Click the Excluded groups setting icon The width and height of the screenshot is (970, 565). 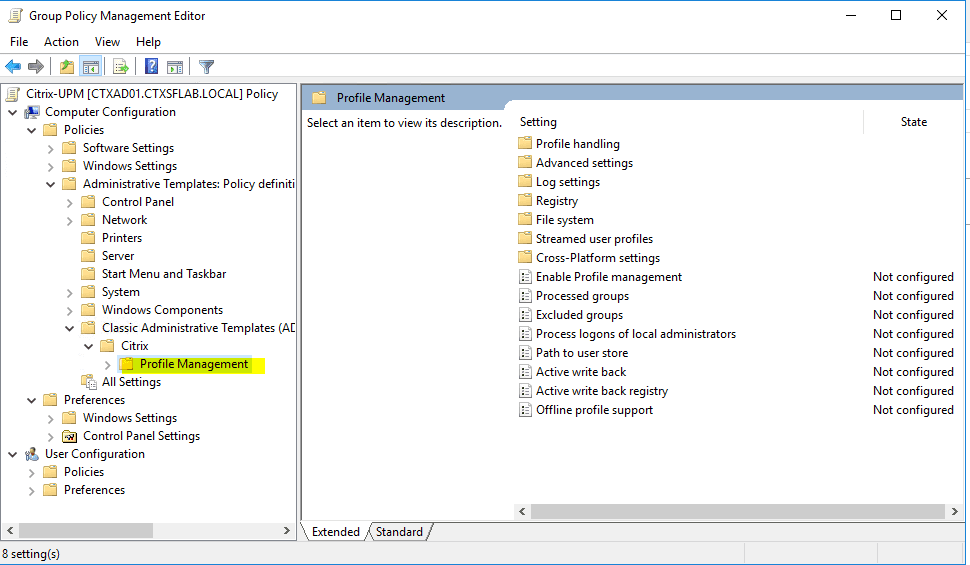click(x=525, y=315)
